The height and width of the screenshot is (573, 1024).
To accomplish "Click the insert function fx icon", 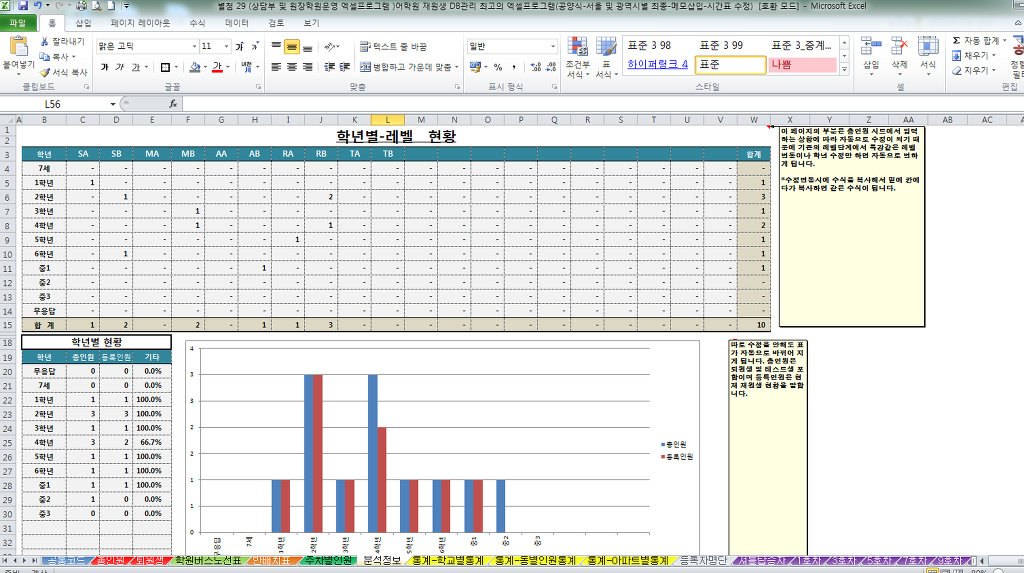I will [x=173, y=104].
